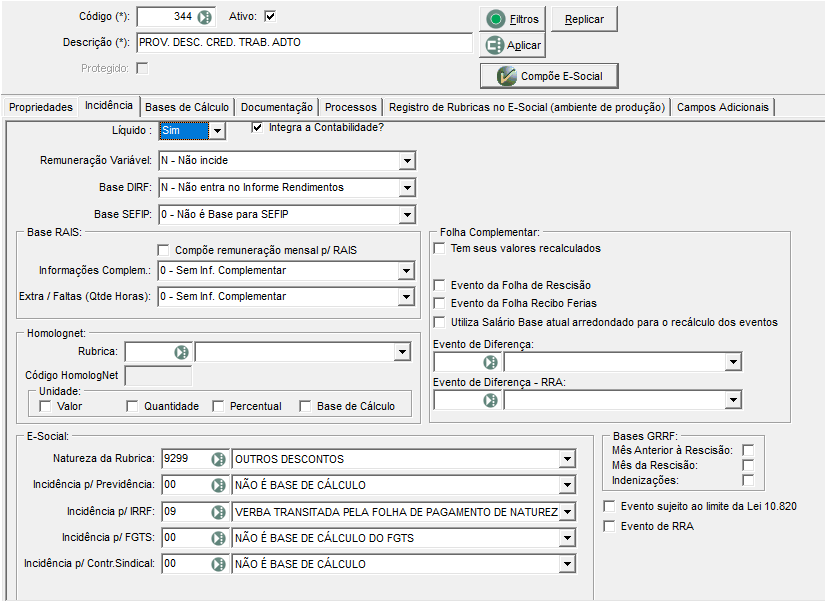Toggle Integra a Contabilidade checkbox
Image resolution: width=825 pixels, height=601 pixels.
pyautogui.click(x=257, y=127)
